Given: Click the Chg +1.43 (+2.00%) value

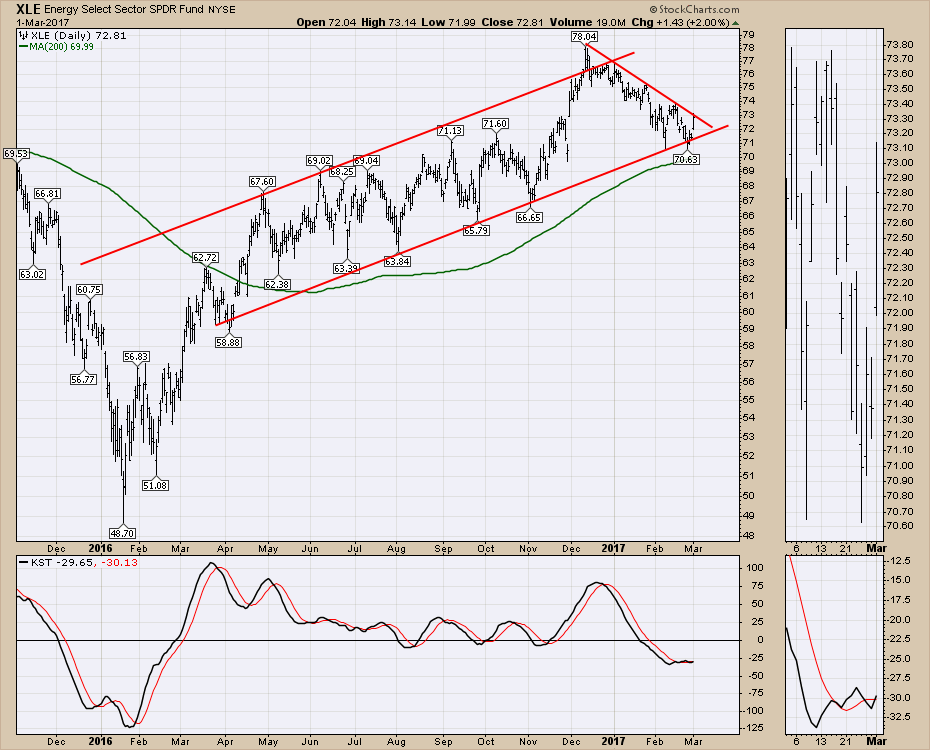Looking at the screenshot, I should coord(680,22).
